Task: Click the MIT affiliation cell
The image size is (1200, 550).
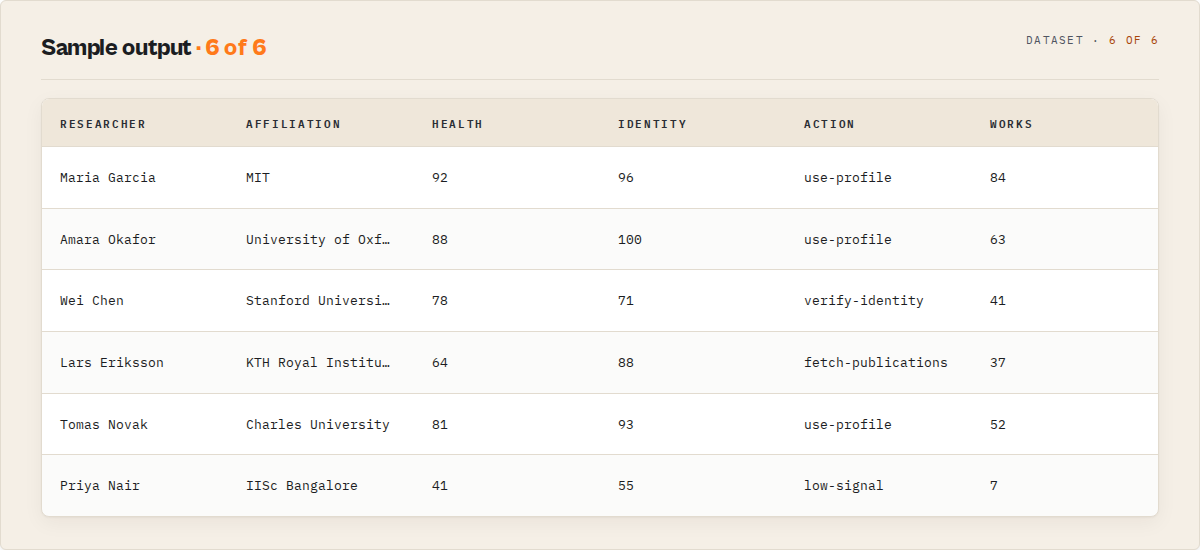Action: pos(258,178)
